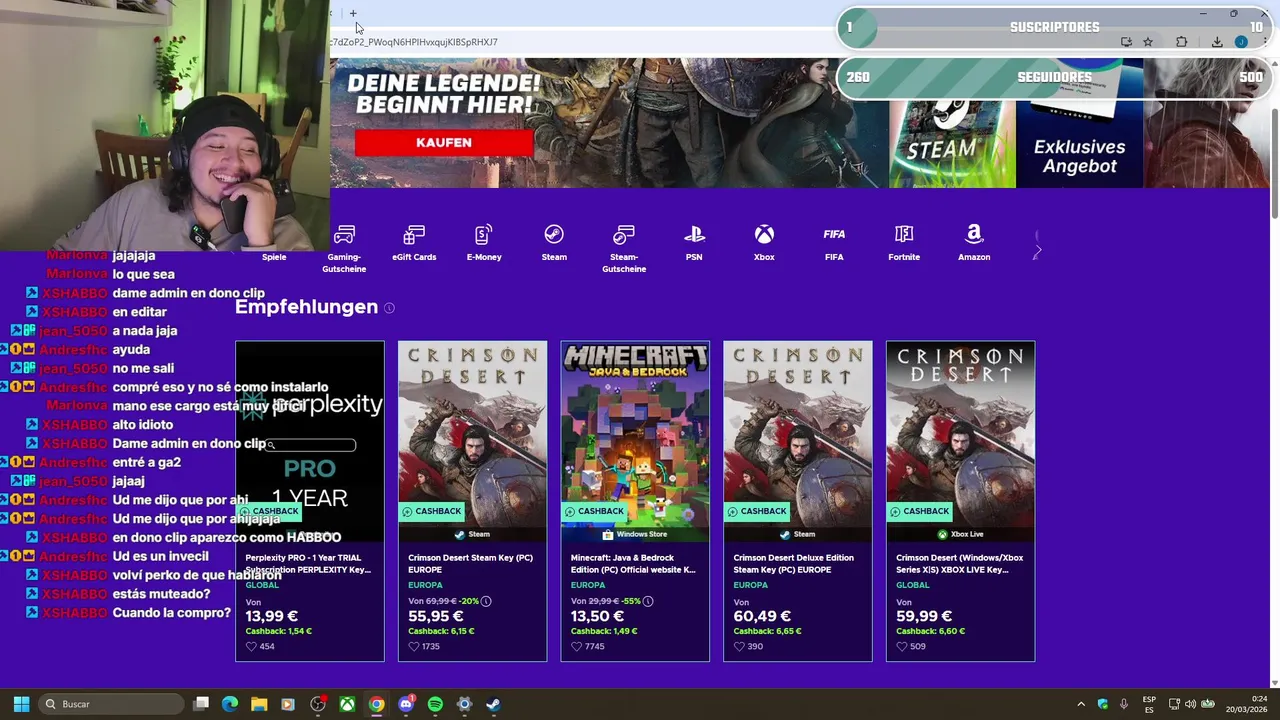
Task: Open a new browser tab with plus
Action: 353,13
